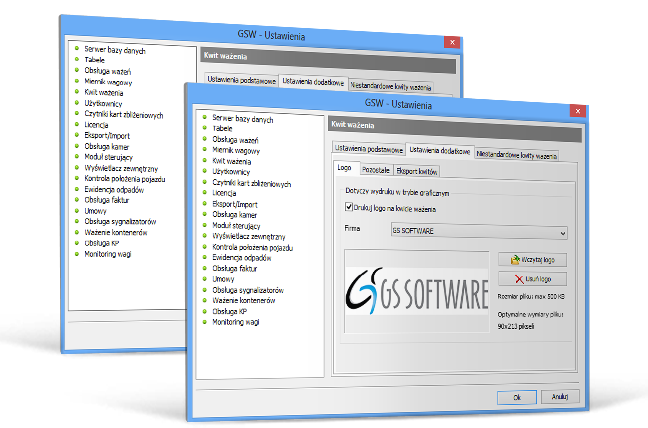Viewport: 648px width, 428px height.
Task: Open the Firma dropdown showing GS SOFTWARE
Action: pyautogui.click(x=478, y=232)
